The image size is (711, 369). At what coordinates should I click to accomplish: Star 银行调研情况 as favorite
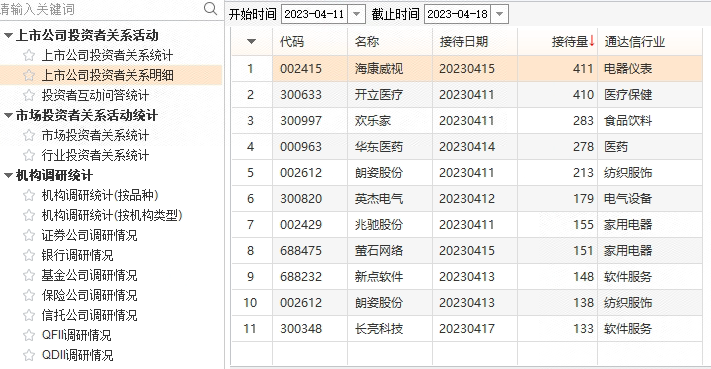[29, 255]
